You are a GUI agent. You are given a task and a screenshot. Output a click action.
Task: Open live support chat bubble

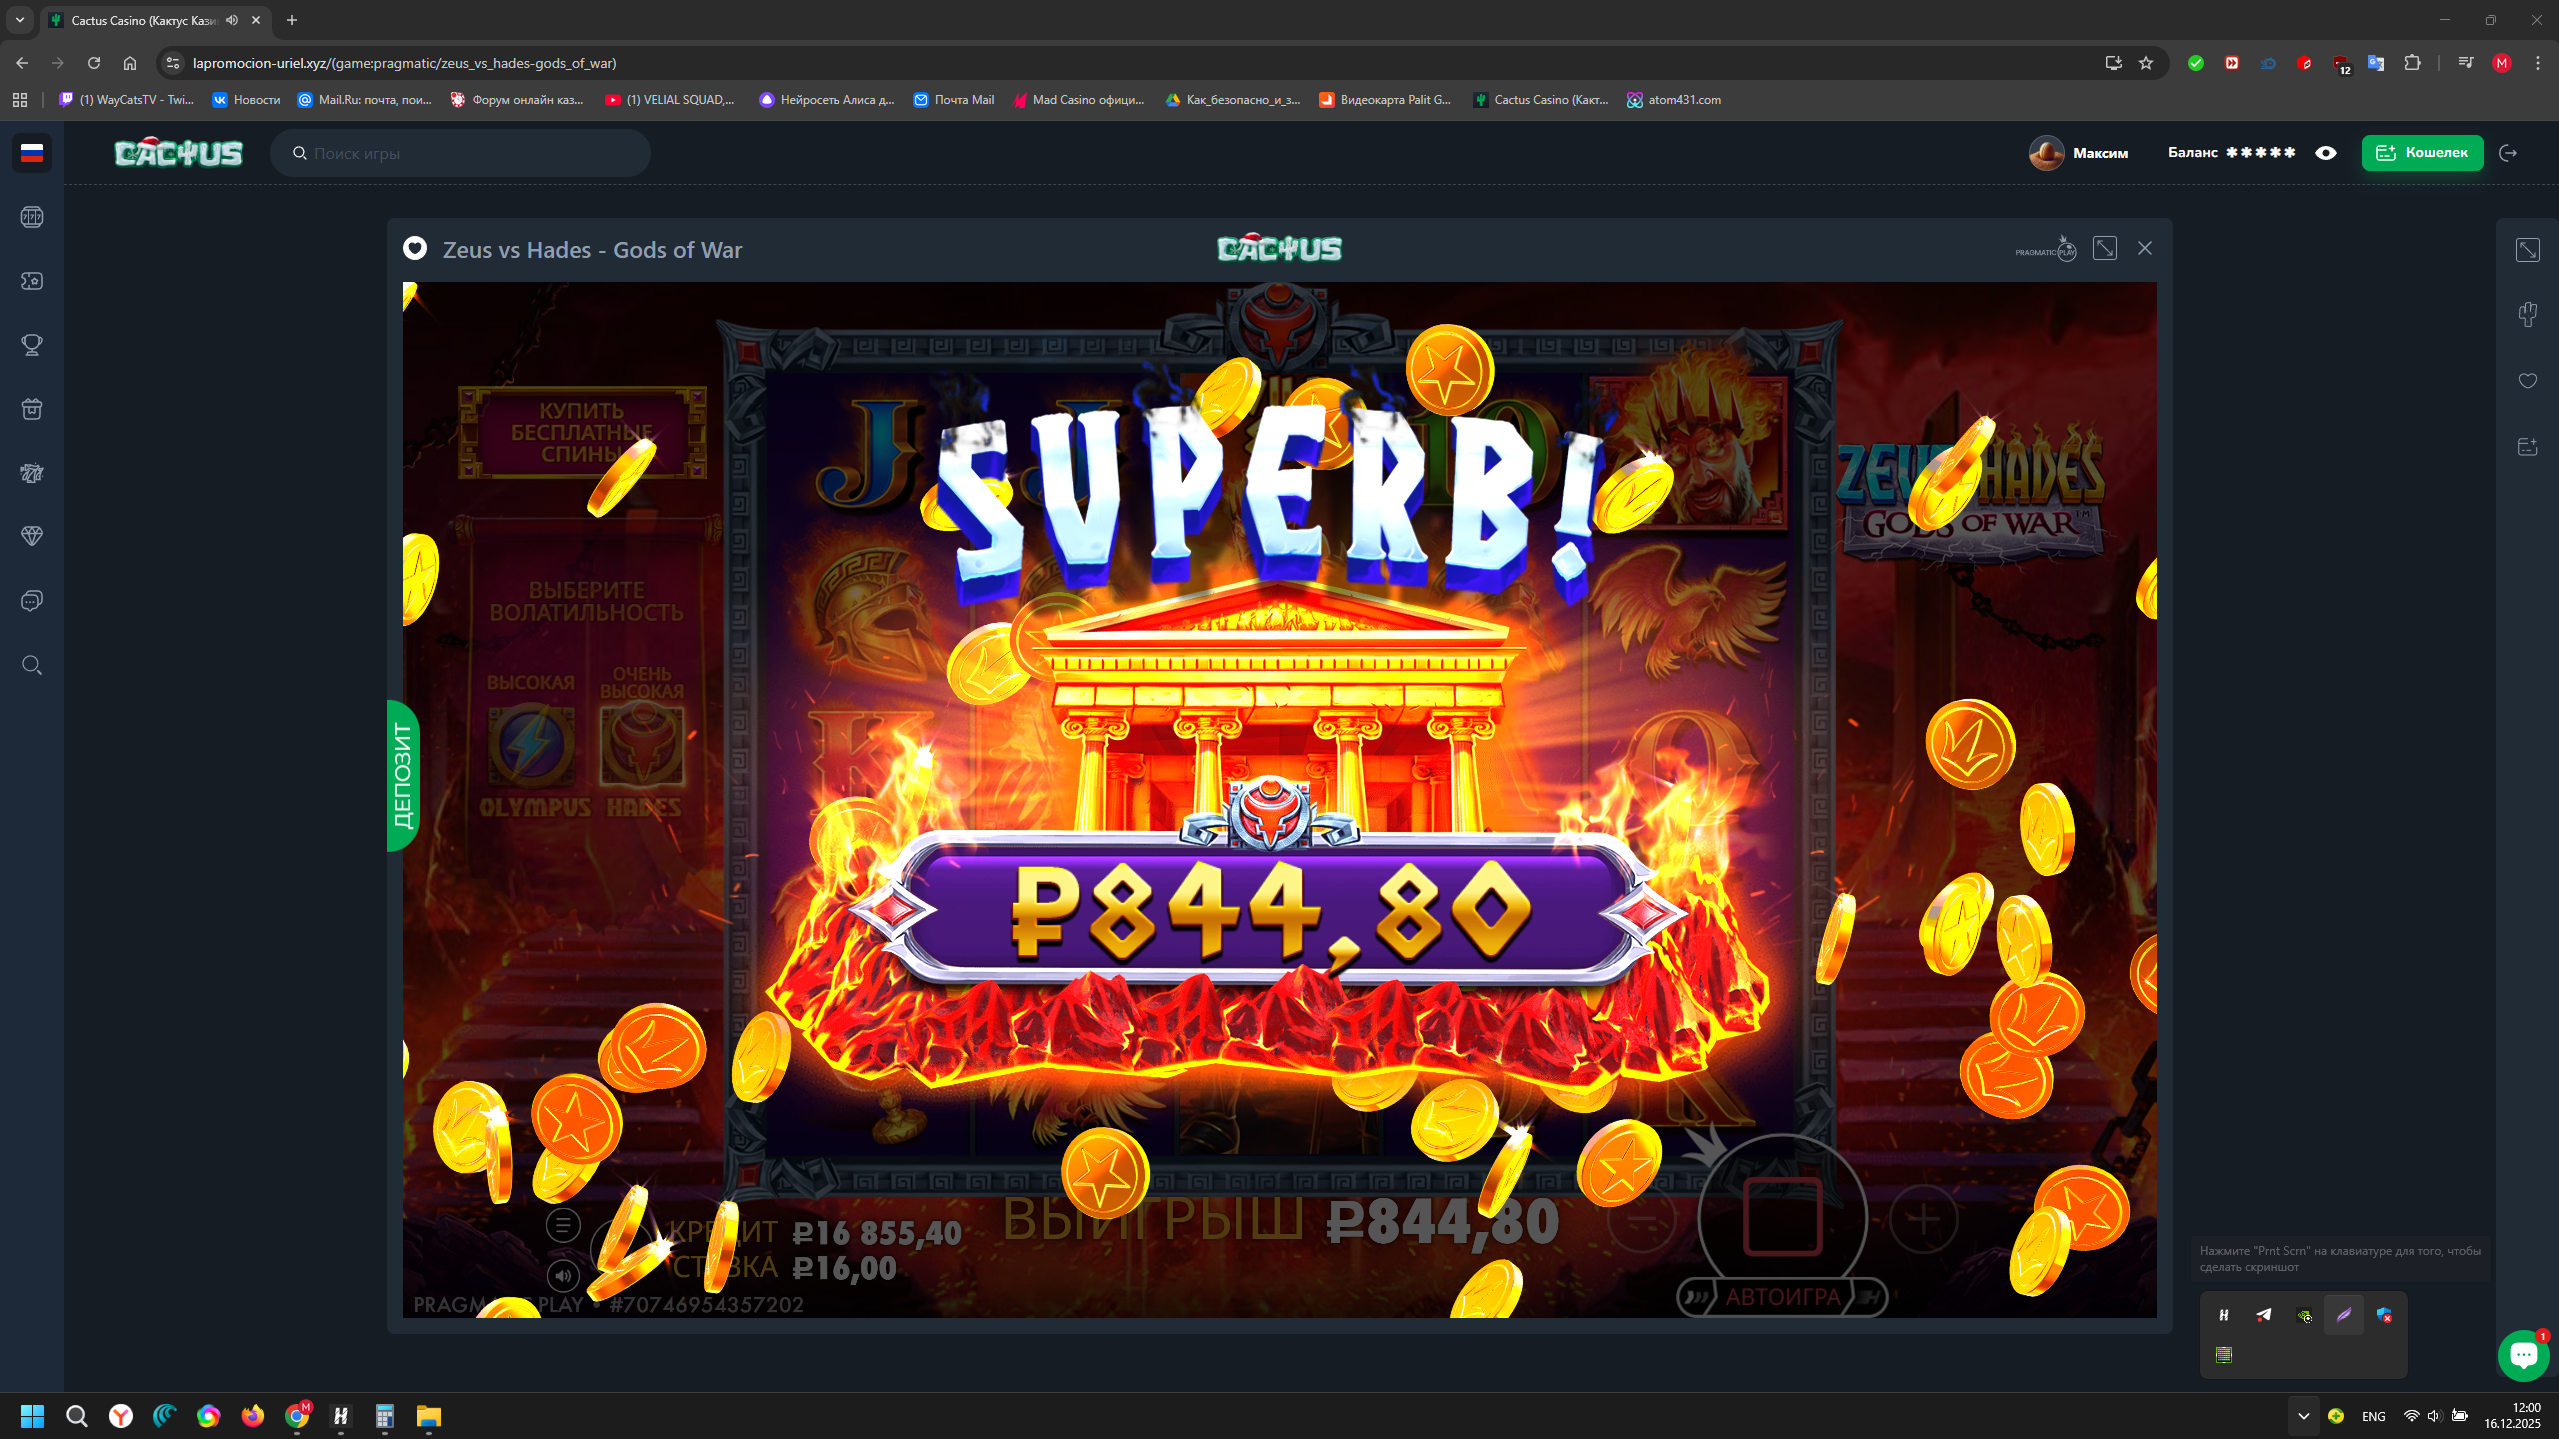coord(2523,1355)
